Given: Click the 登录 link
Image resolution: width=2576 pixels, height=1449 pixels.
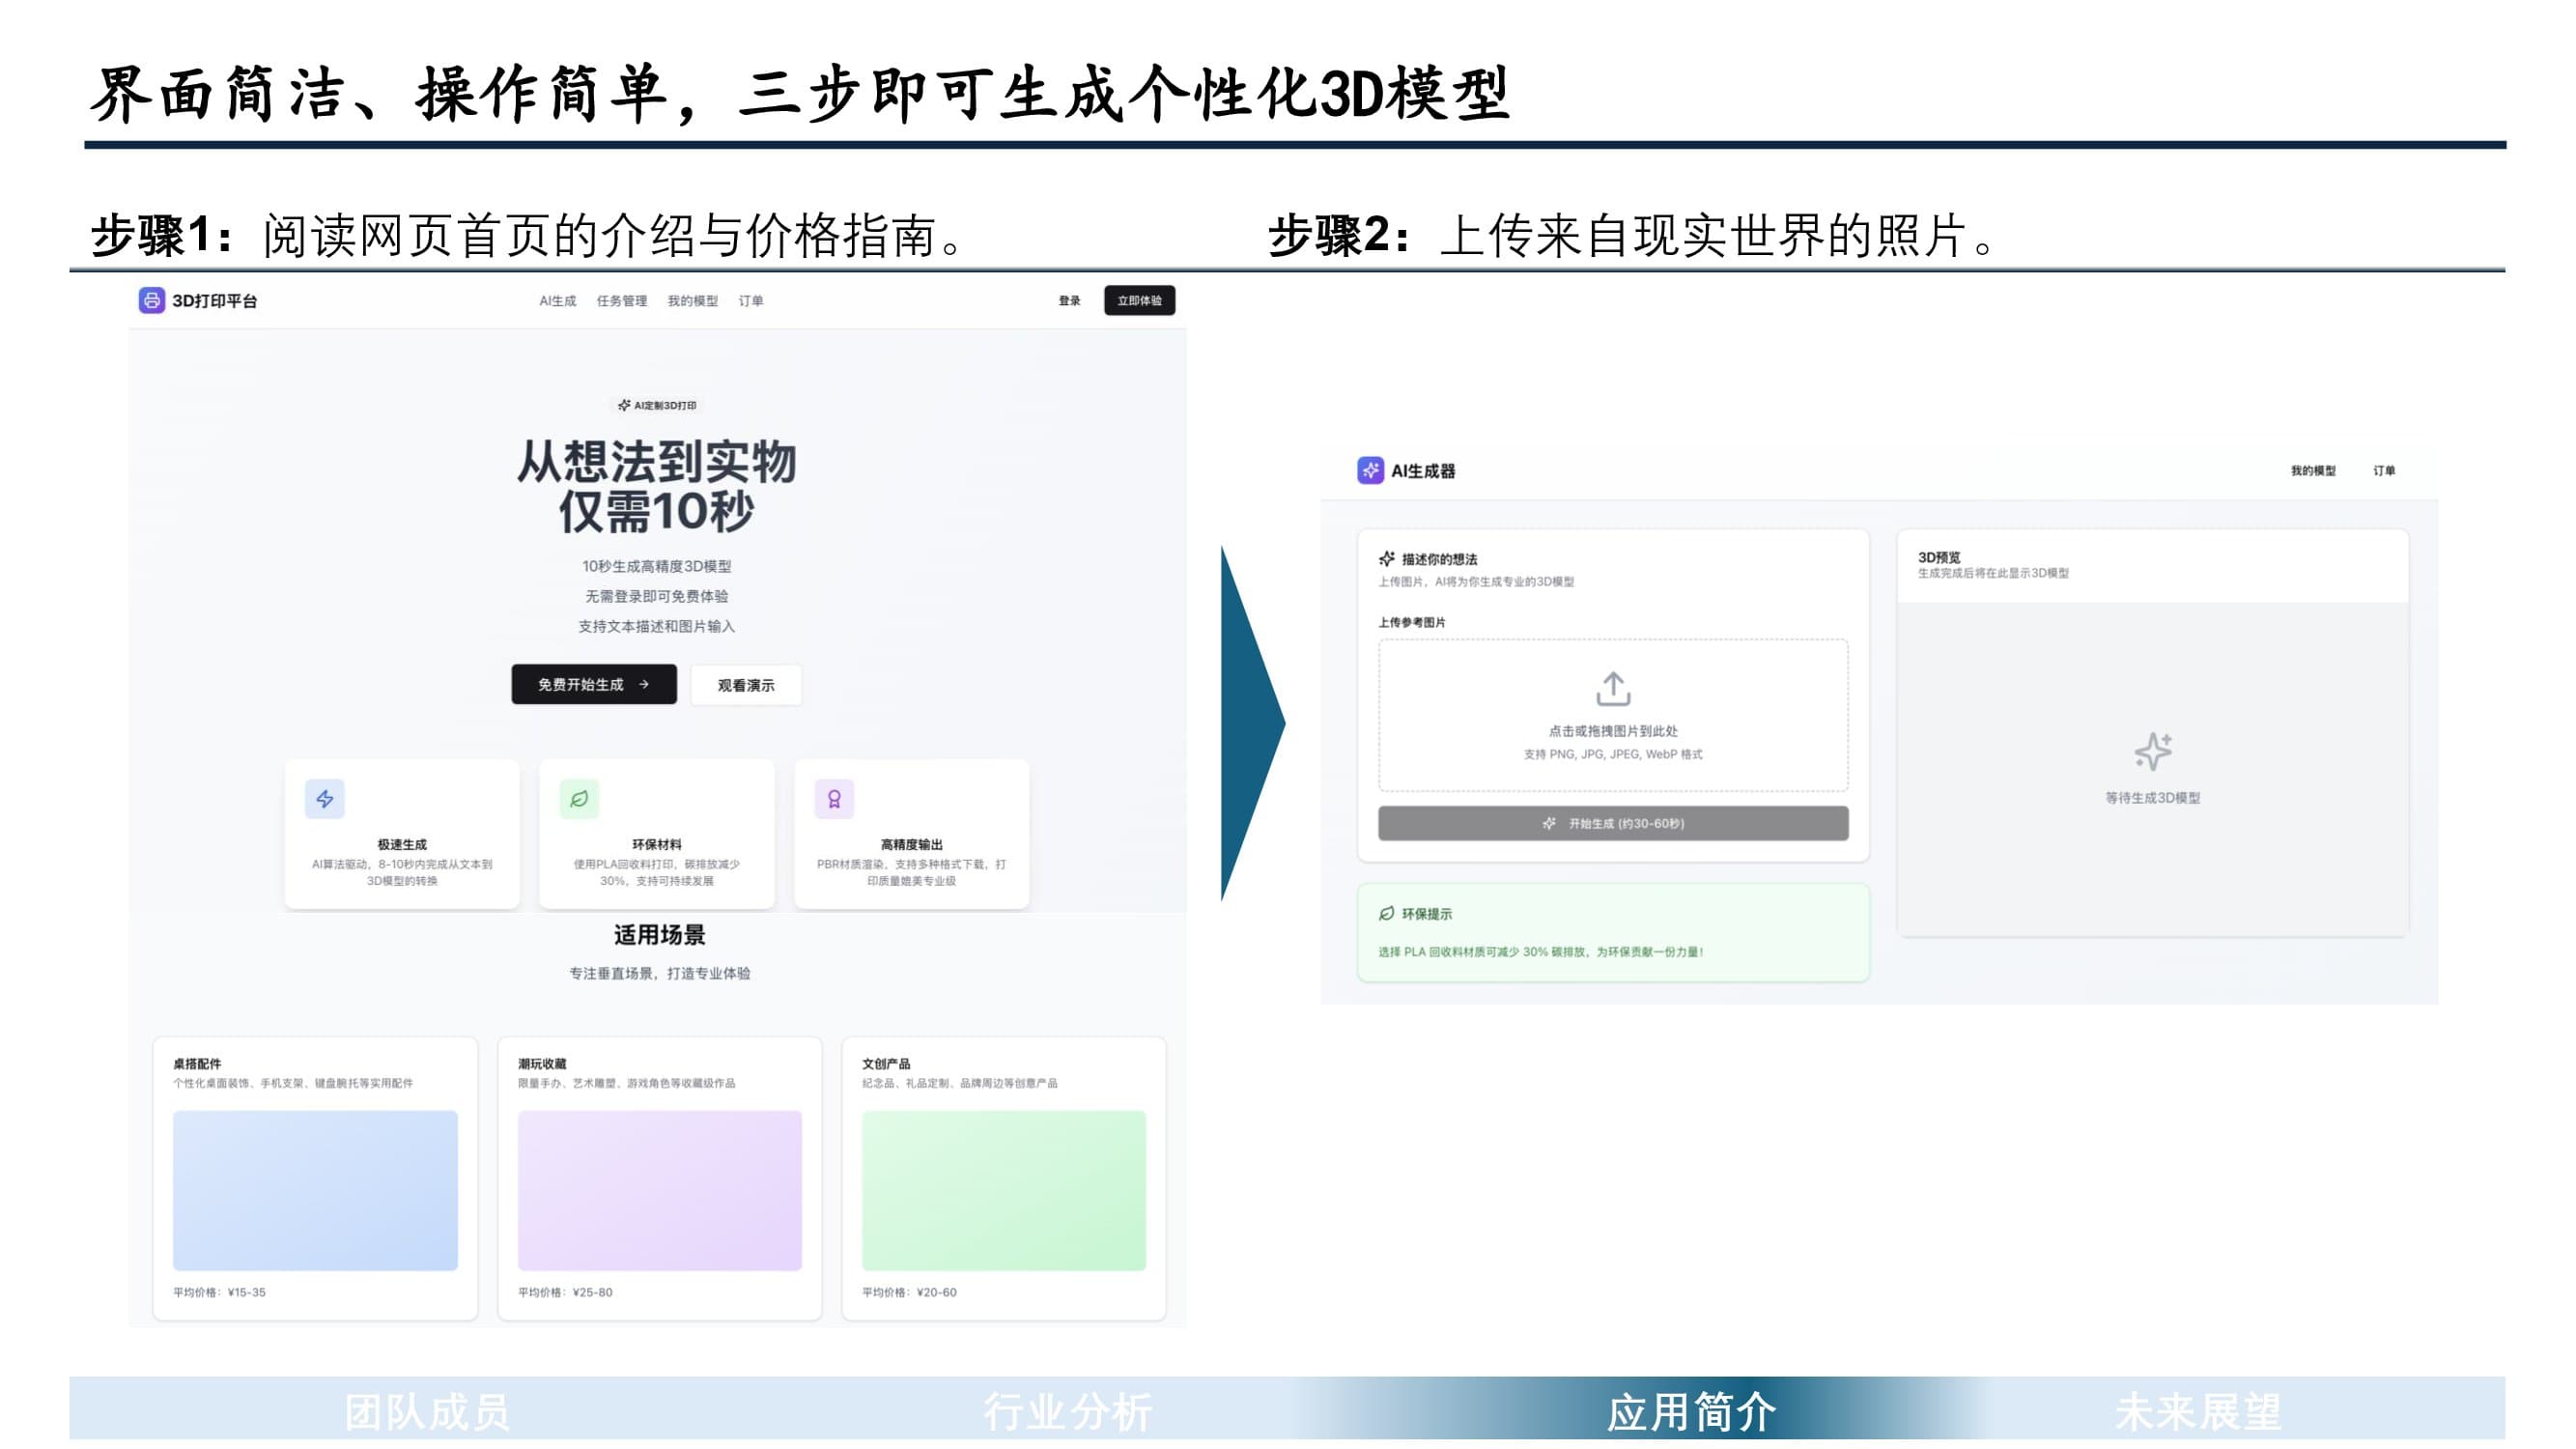Looking at the screenshot, I should (x=1069, y=300).
